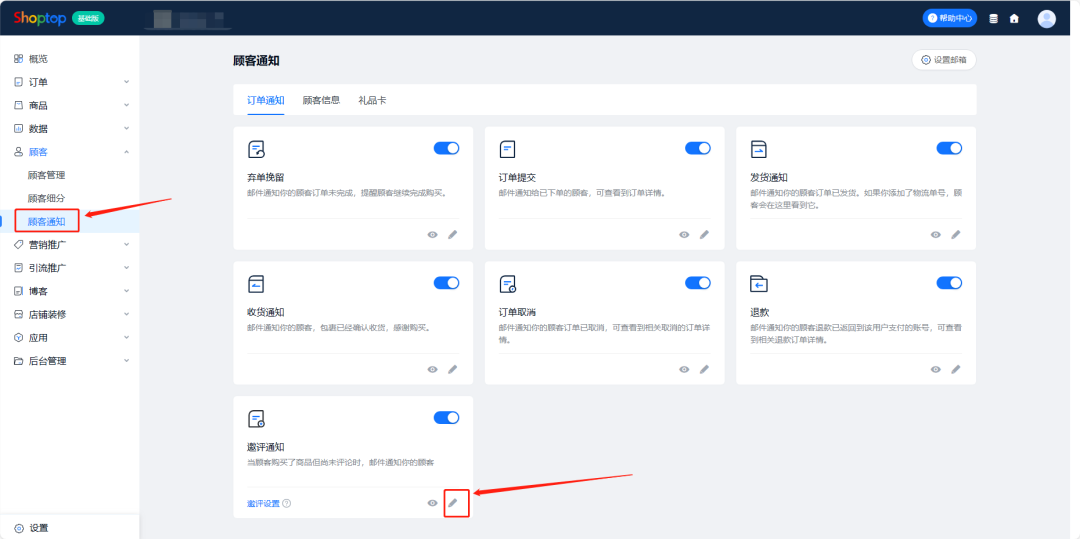Click the edit pencil on 邀评通知 card
Screen dimensions: 1080x539
click(453, 503)
